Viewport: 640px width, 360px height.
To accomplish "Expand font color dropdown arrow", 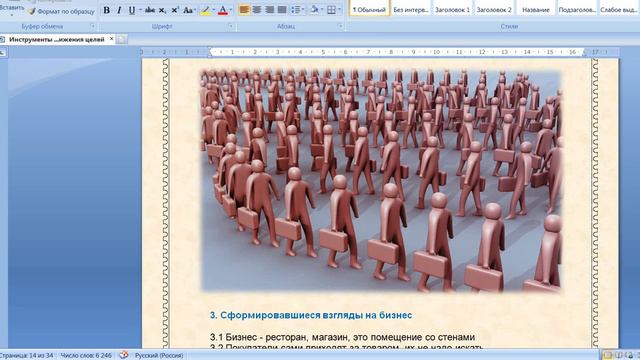I will [x=231, y=10].
